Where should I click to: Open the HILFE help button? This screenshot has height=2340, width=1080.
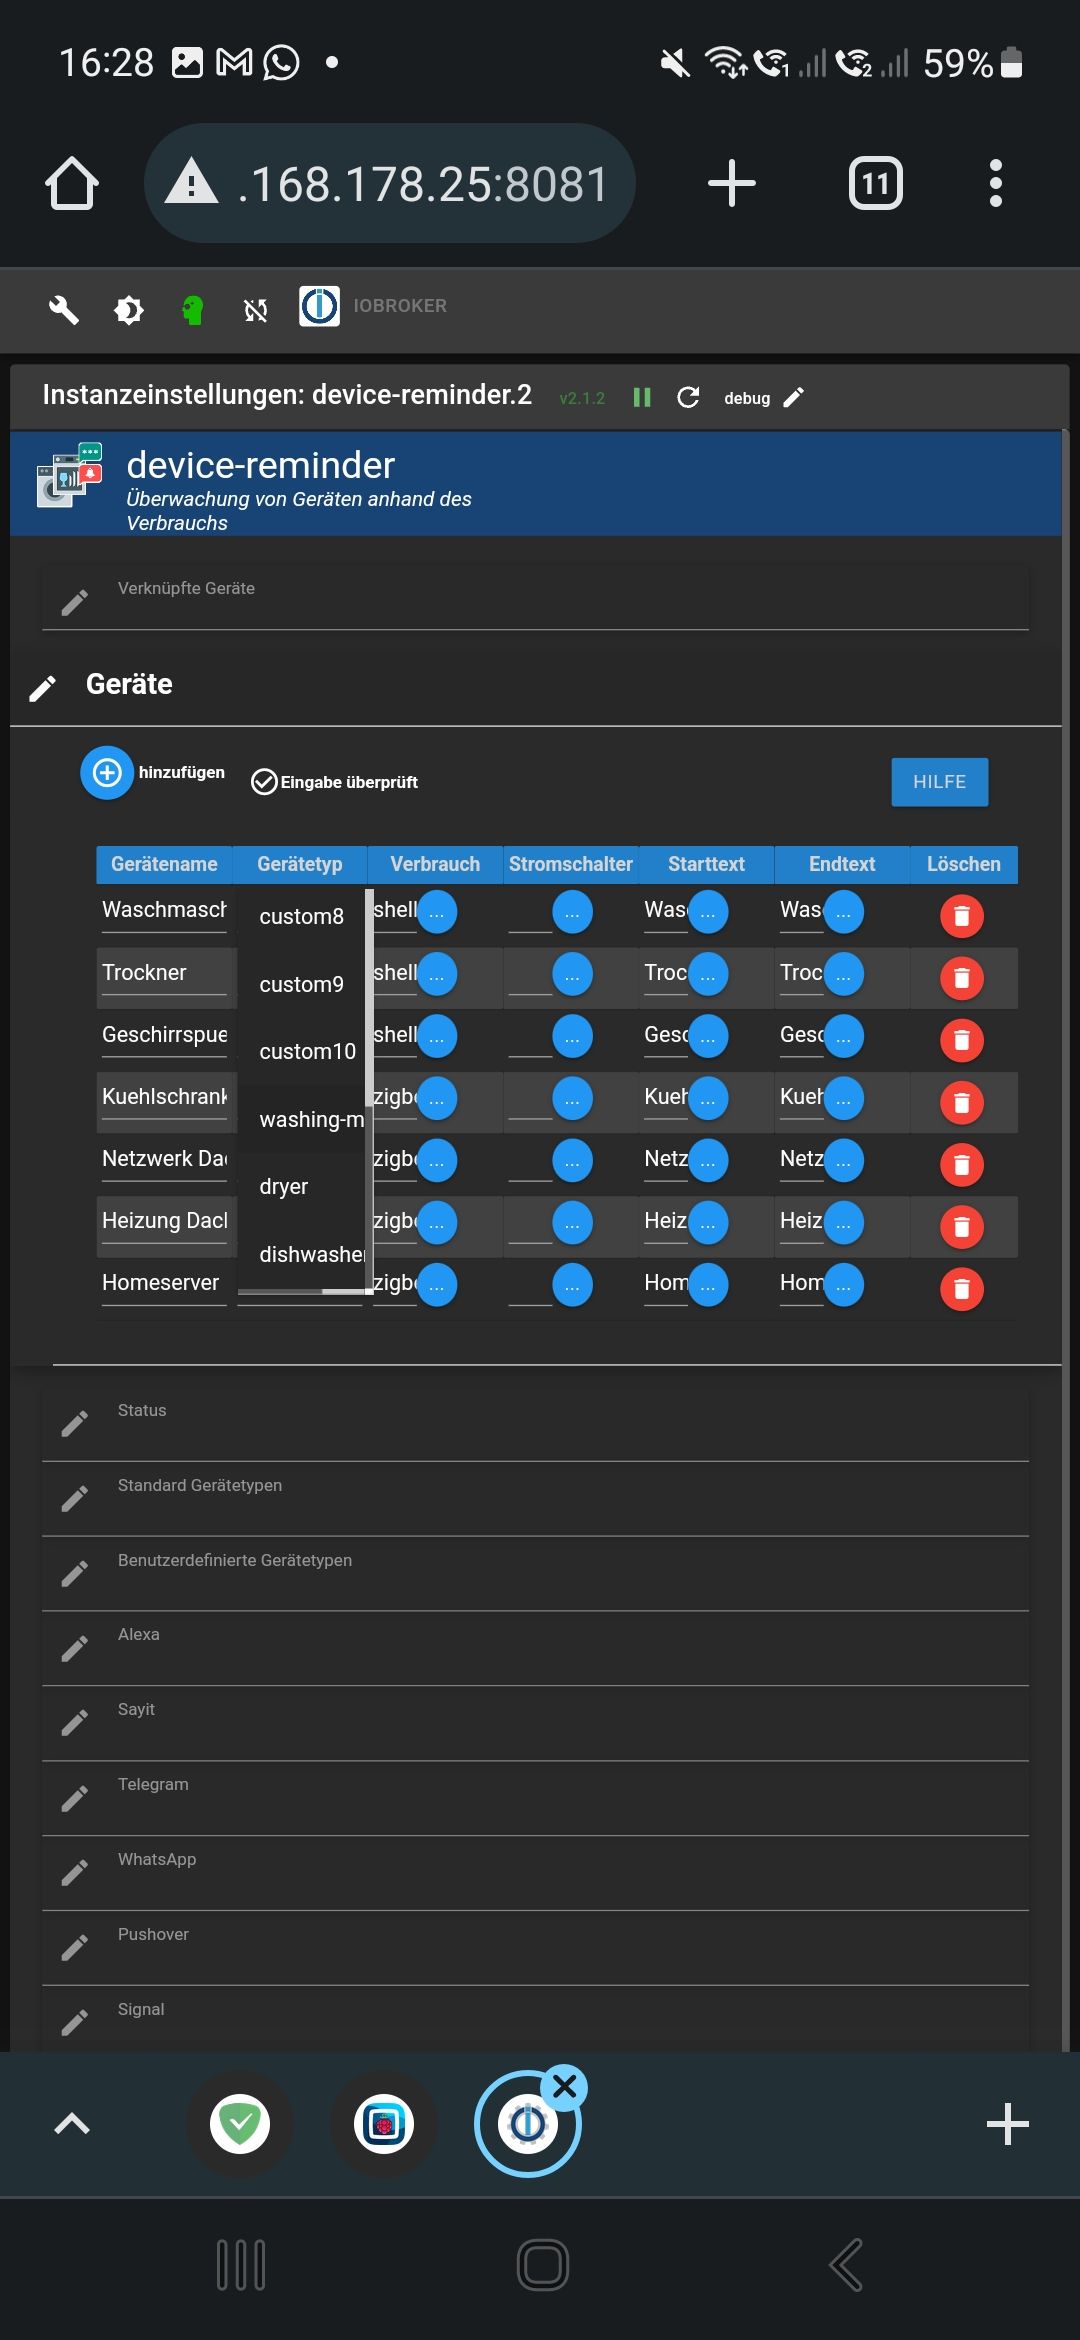pos(940,782)
